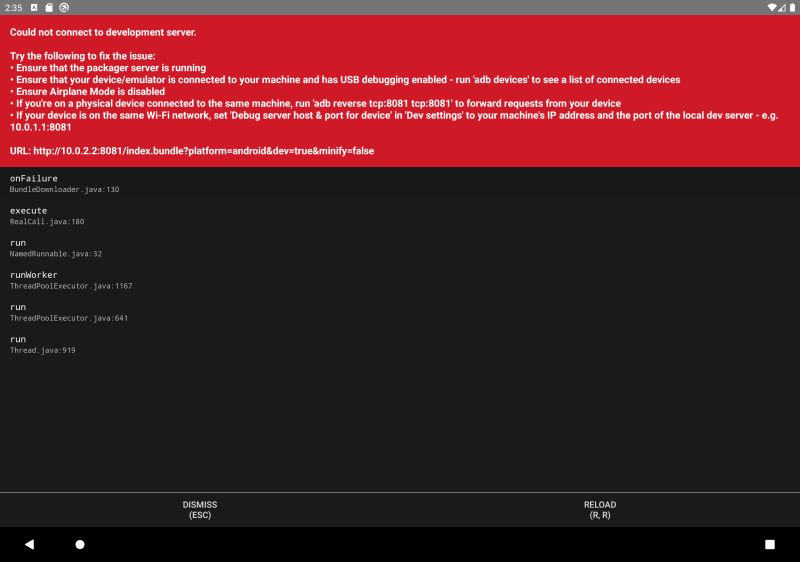Tap the battery status icon

[x=792, y=7]
